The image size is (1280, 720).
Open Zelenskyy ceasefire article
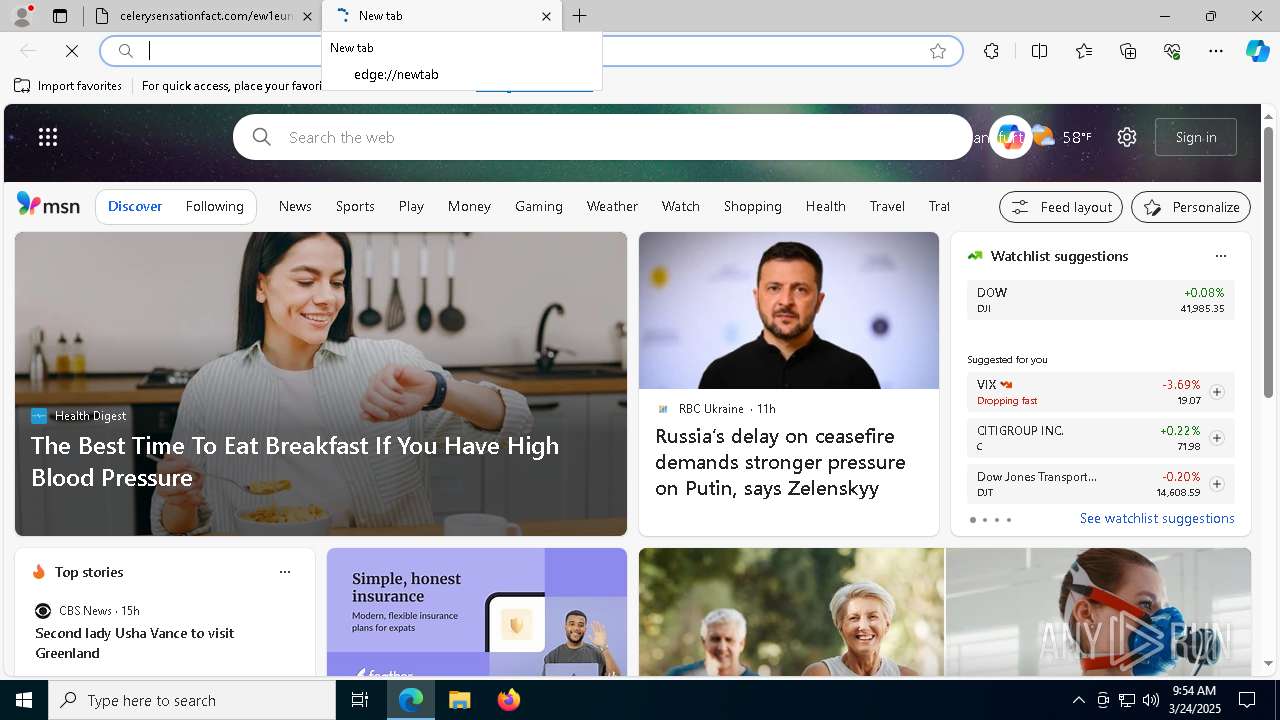780,462
